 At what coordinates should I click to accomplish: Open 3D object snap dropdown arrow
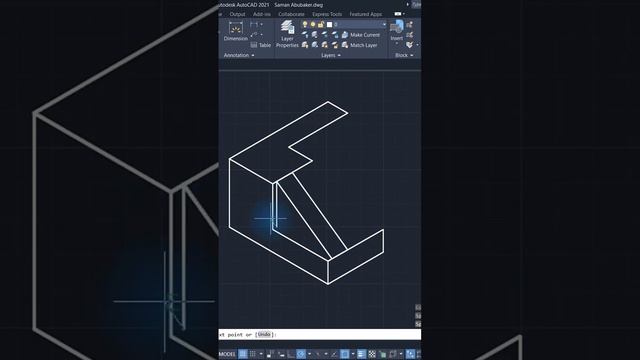401,354
